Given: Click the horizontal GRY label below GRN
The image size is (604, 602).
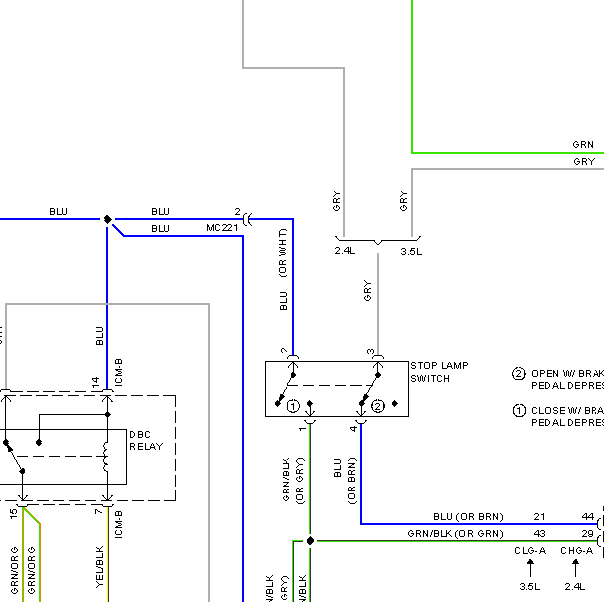Looking at the screenshot, I should pyautogui.click(x=584, y=162).
